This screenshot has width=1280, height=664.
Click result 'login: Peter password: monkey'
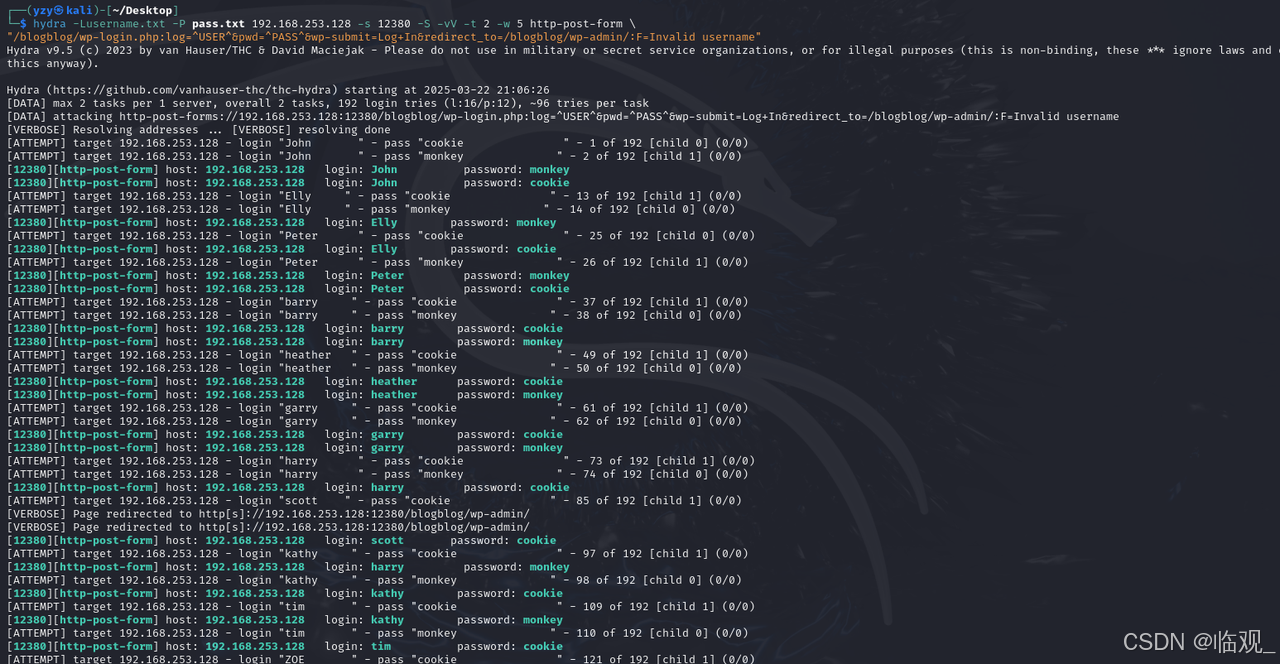(288, 275)
